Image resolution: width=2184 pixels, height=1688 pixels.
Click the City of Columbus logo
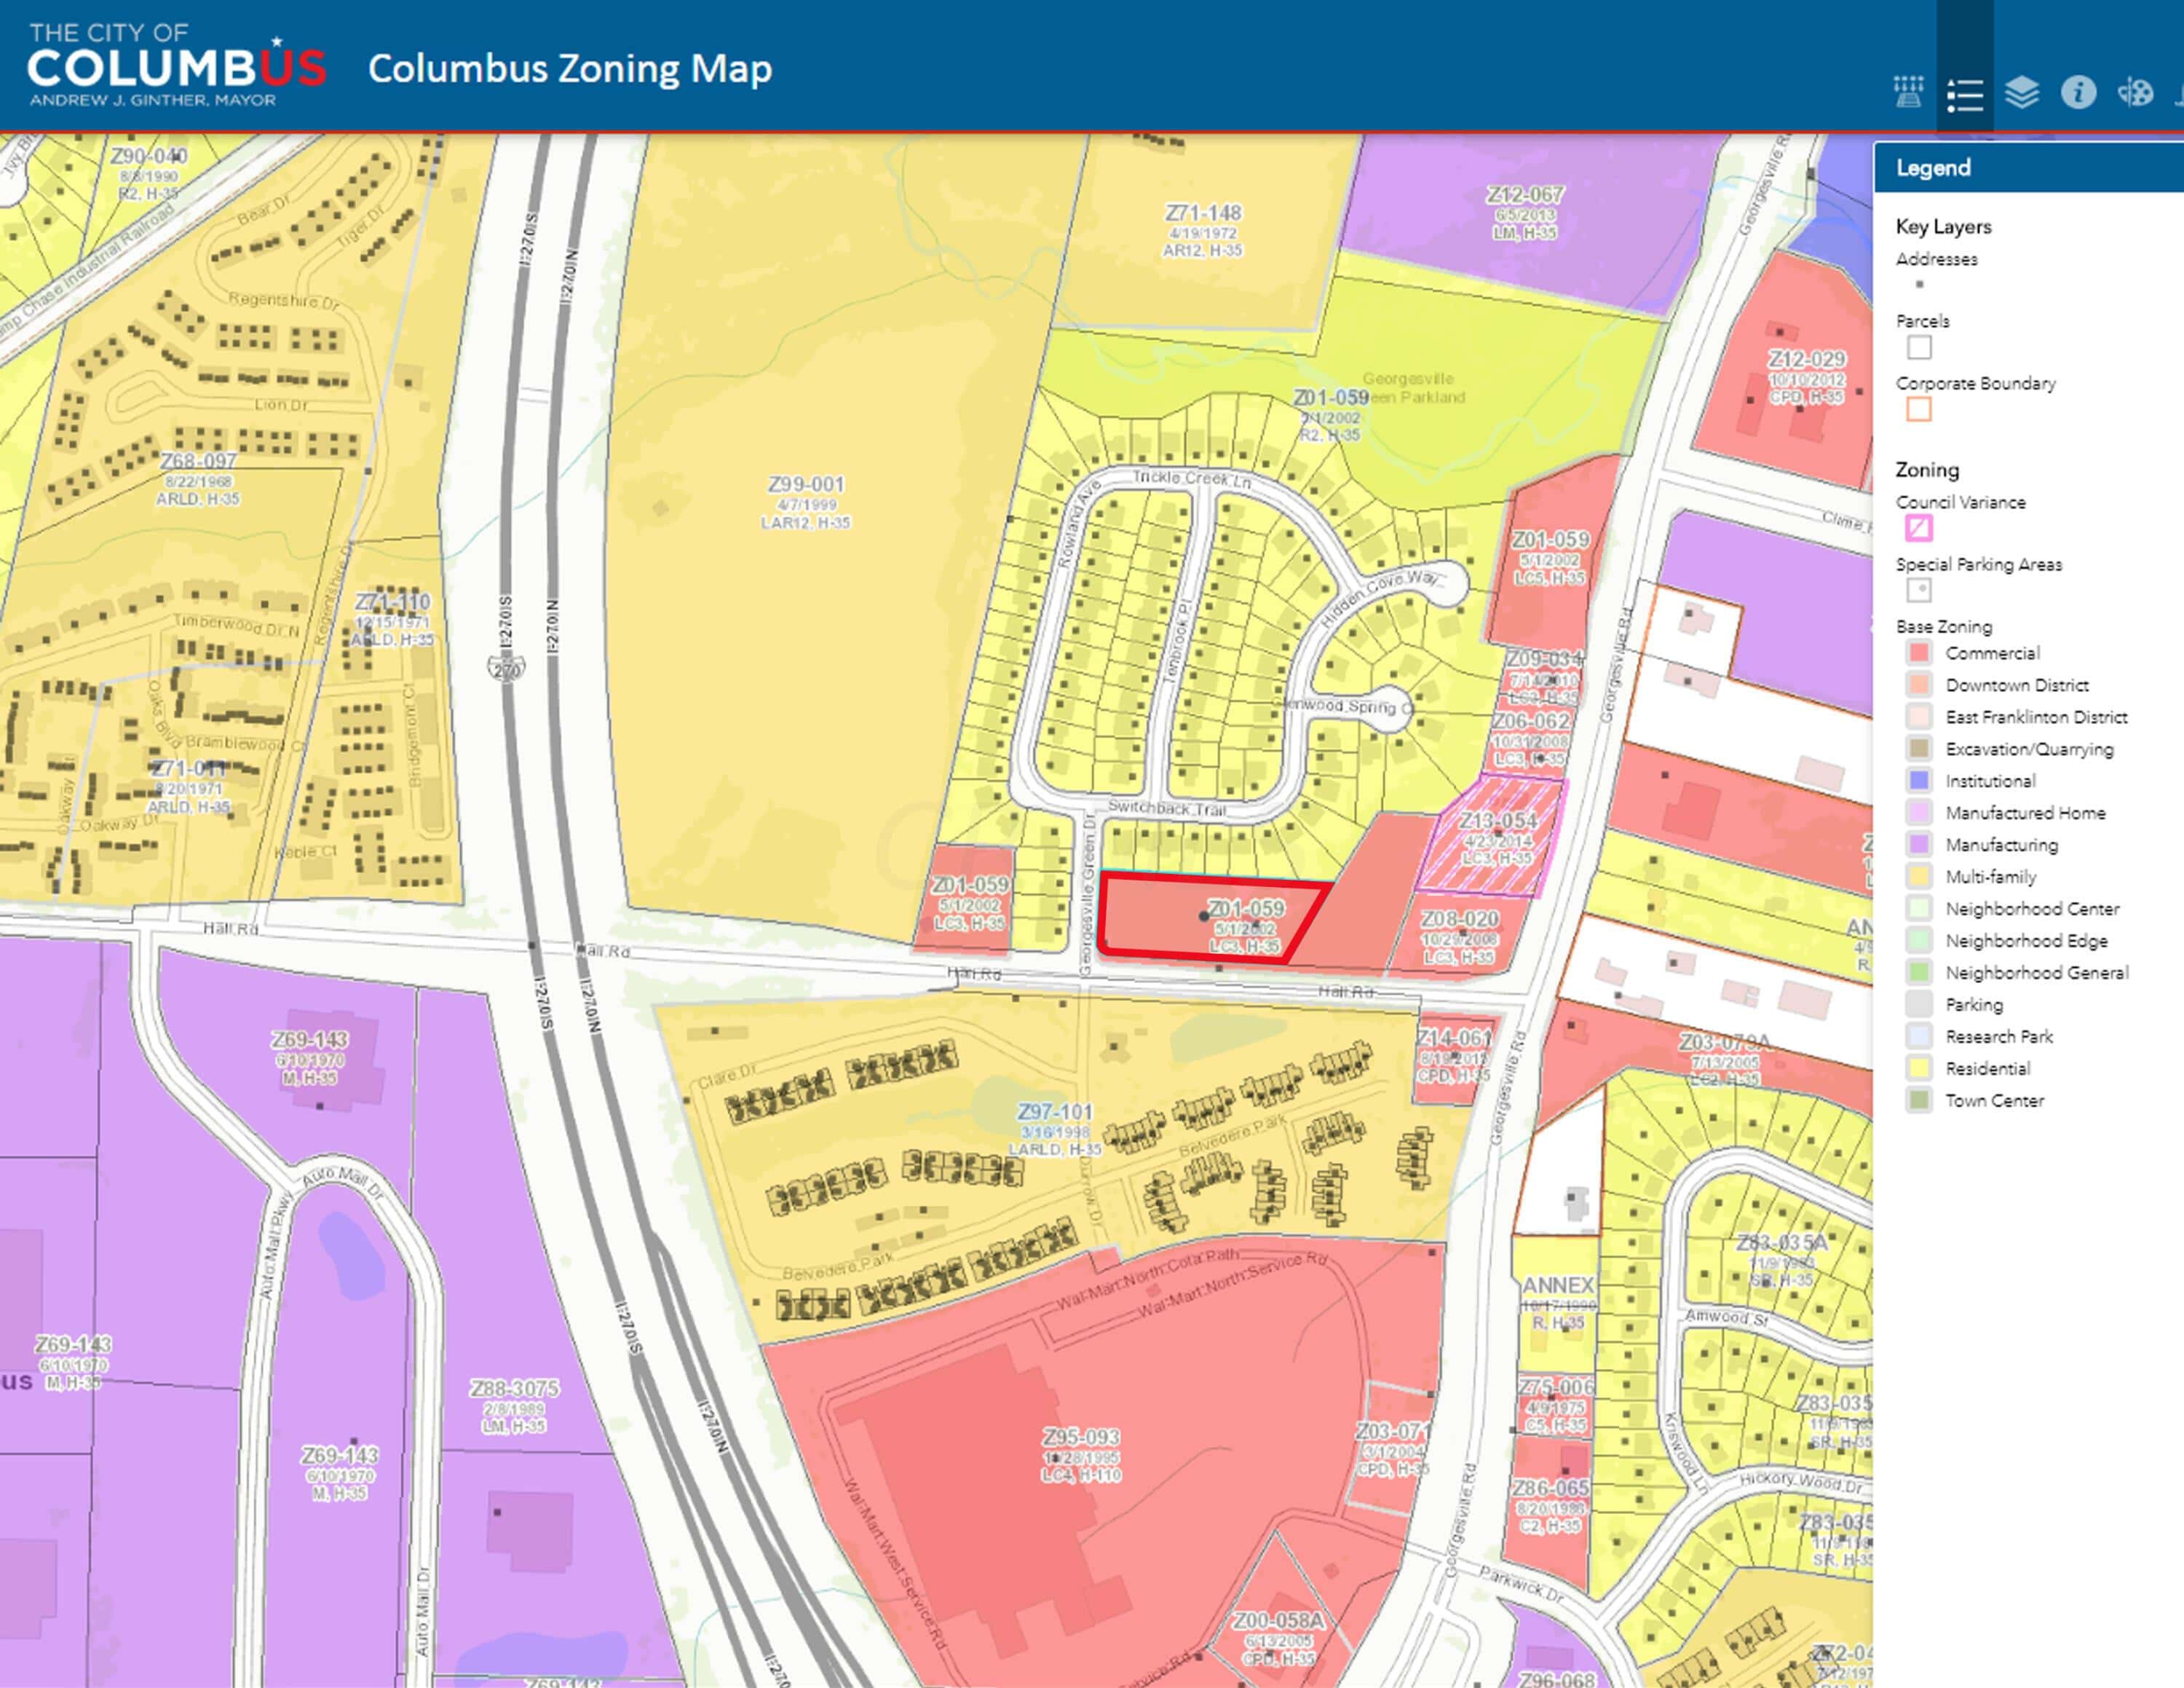[176, 65]
